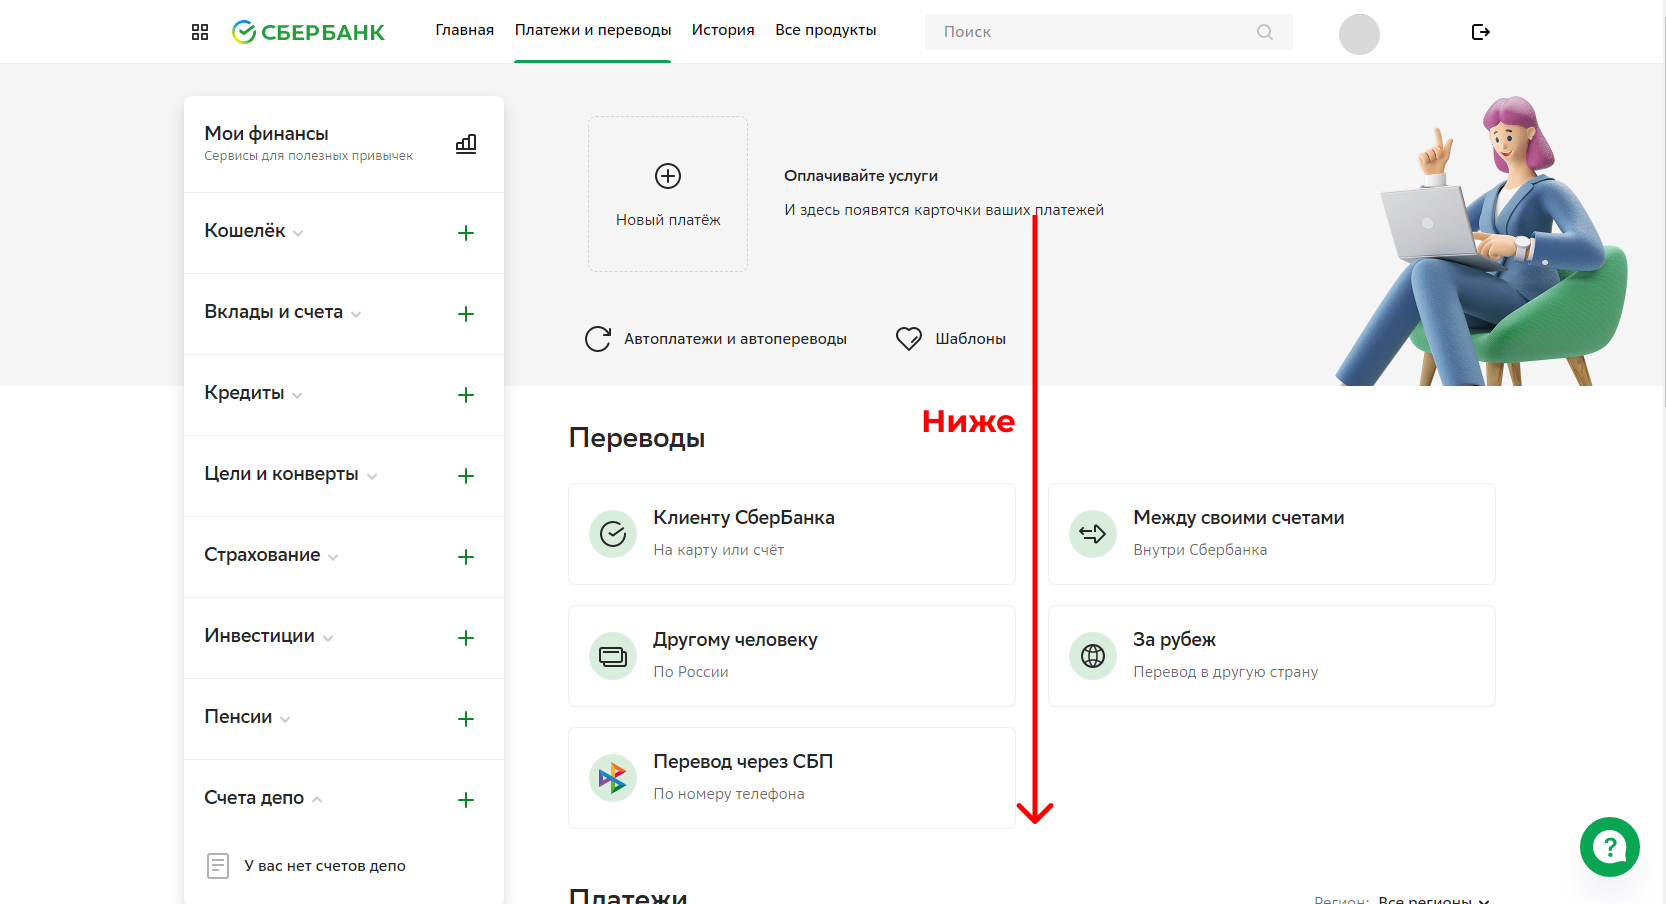The width and height of the screenshot is (1666, 904).
Task: Click plus next to Цели и конверты
Action: tap(466, 476)
